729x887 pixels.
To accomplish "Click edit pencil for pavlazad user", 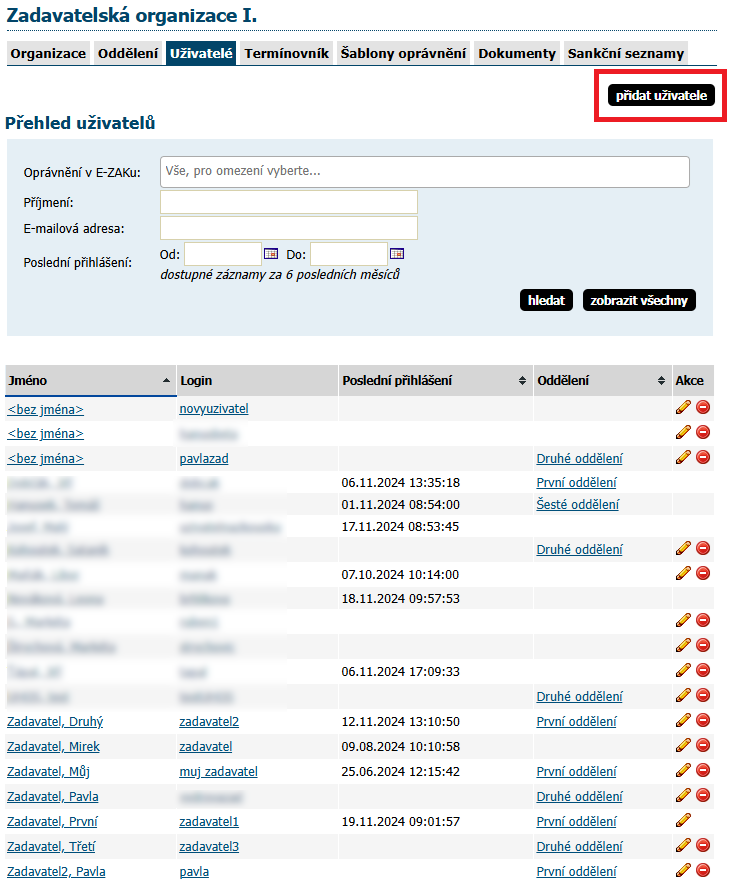I will click(x=683, y=457).
